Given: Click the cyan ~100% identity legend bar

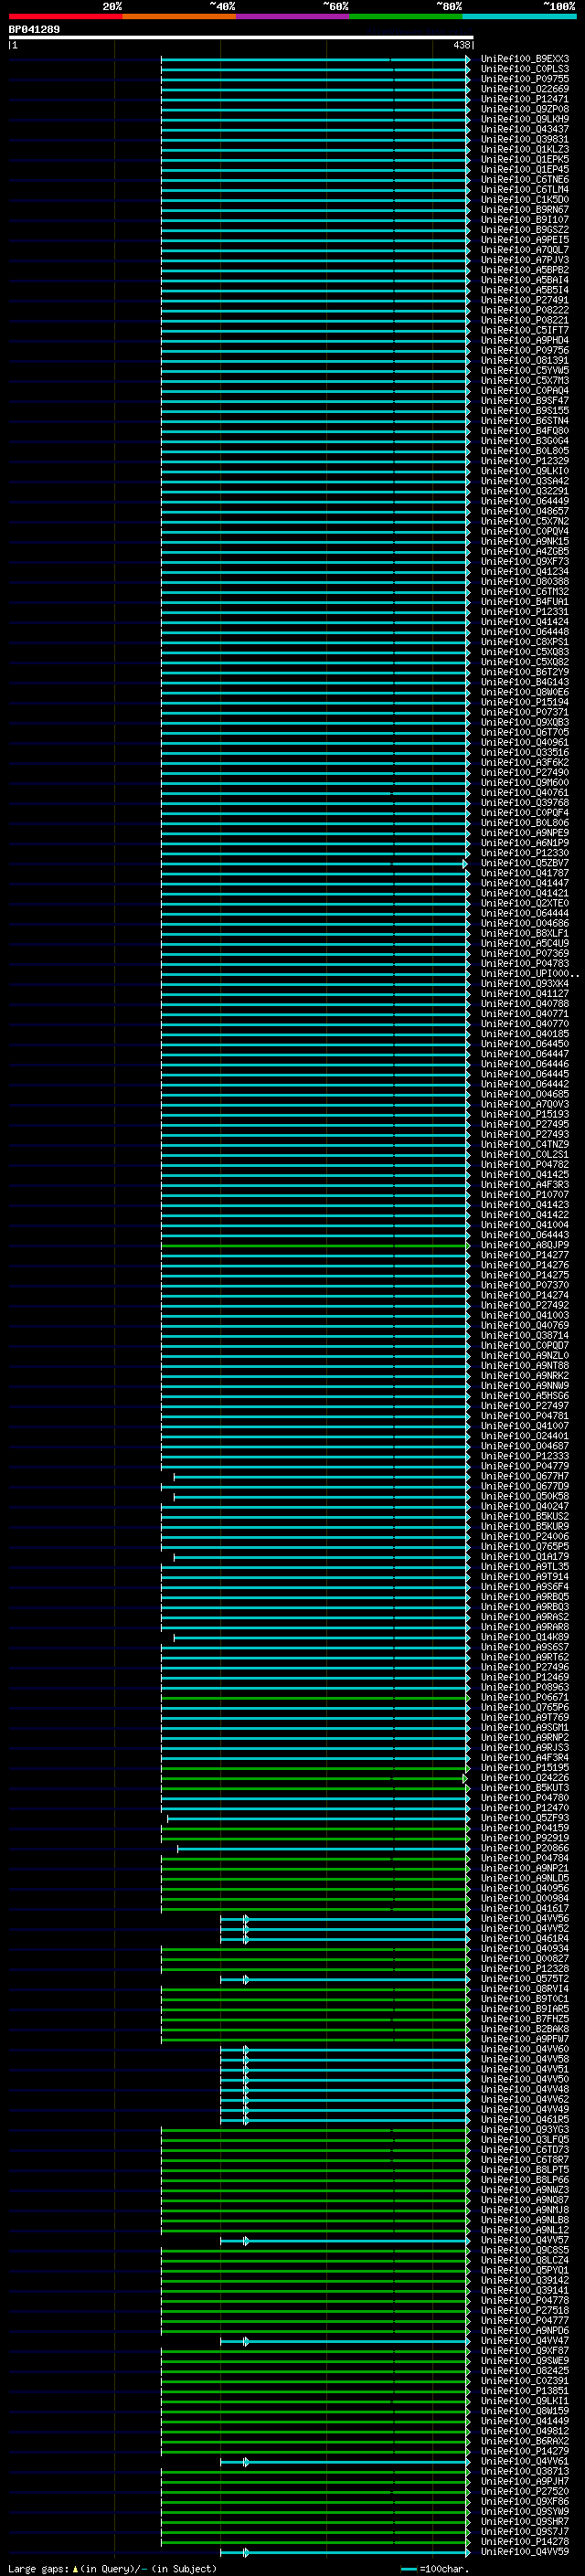Looking at the screenshot, I should tap(519, 17).
